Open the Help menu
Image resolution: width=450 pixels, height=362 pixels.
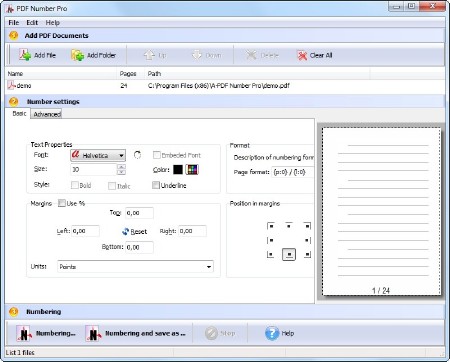click(x=53, y=23)
